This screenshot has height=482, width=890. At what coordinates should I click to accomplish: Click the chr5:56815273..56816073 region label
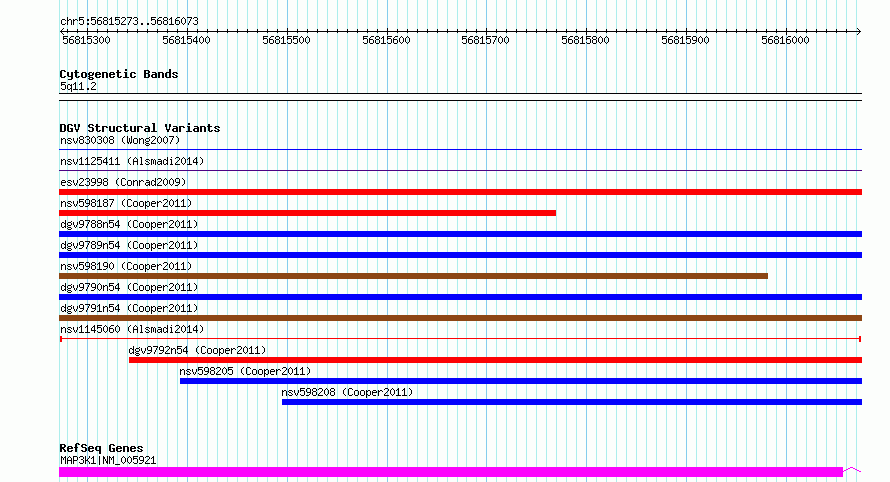coord(129,21)
